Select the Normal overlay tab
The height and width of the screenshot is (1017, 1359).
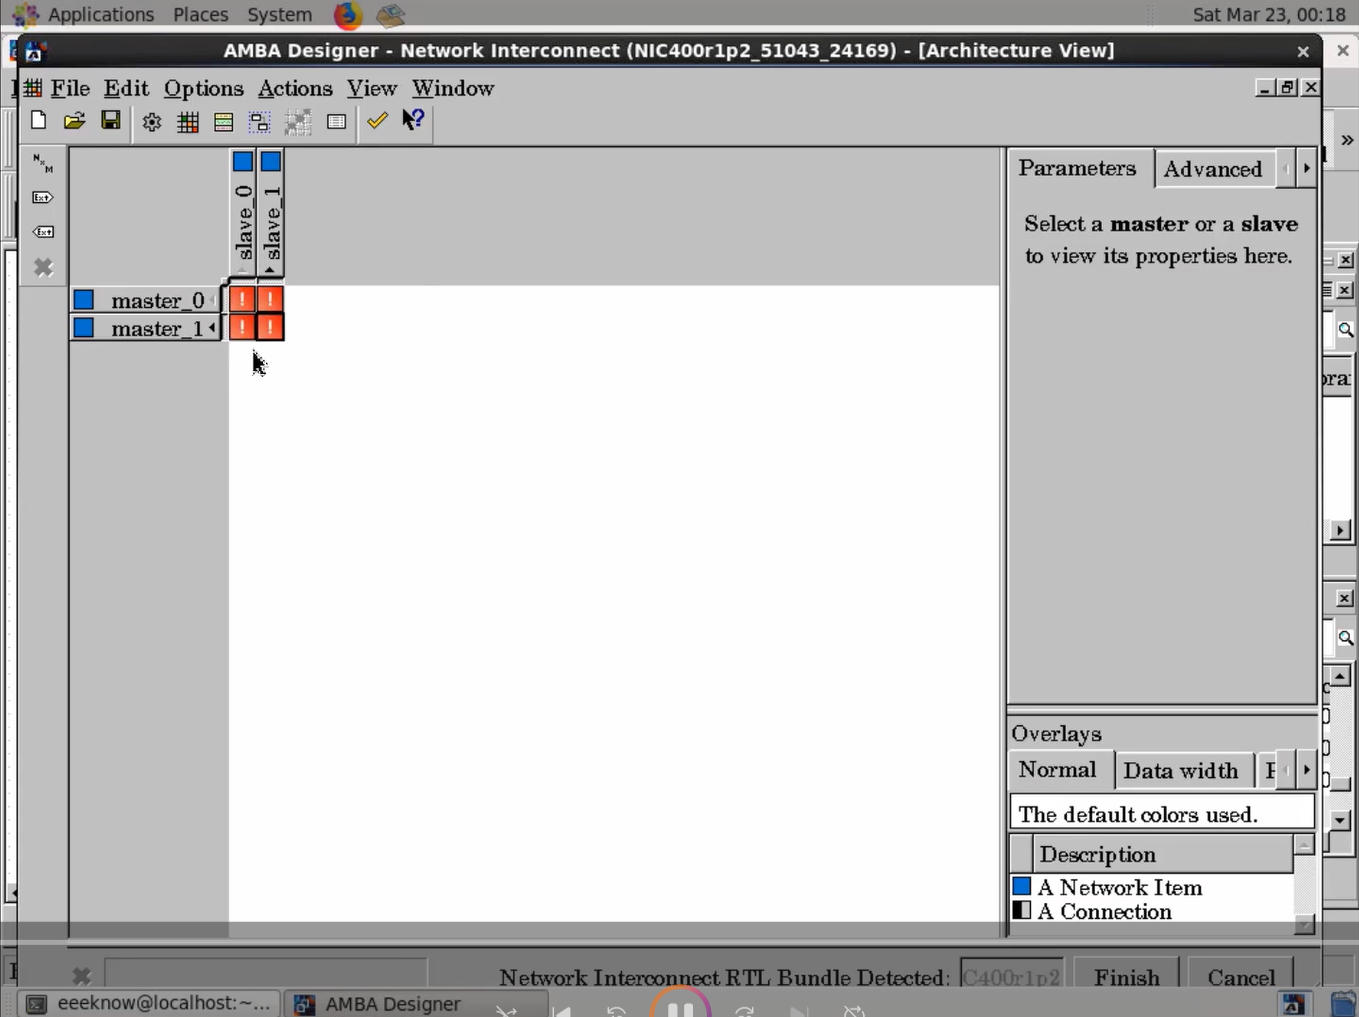(x=1058, y=769)
